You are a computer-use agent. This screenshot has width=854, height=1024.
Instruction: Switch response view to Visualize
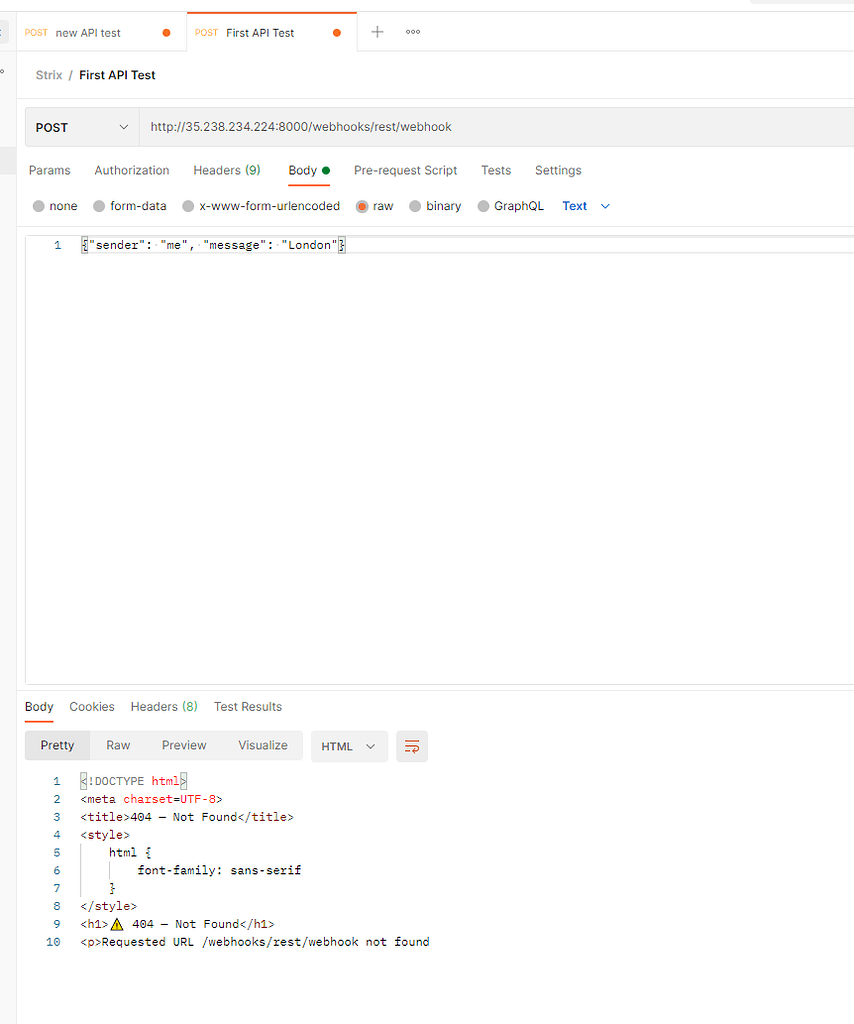[262, 745]
